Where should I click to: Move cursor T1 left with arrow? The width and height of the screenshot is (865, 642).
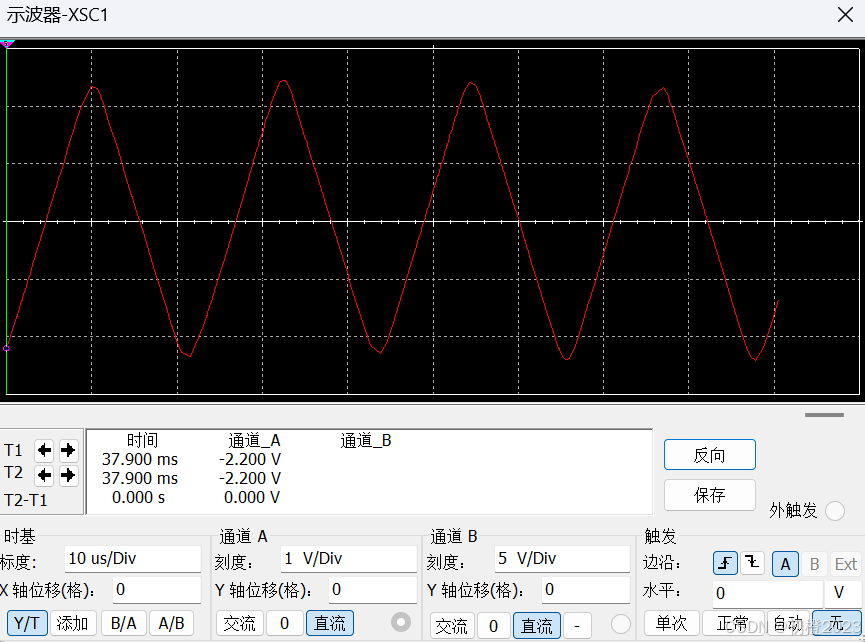(x=44, y=451)
